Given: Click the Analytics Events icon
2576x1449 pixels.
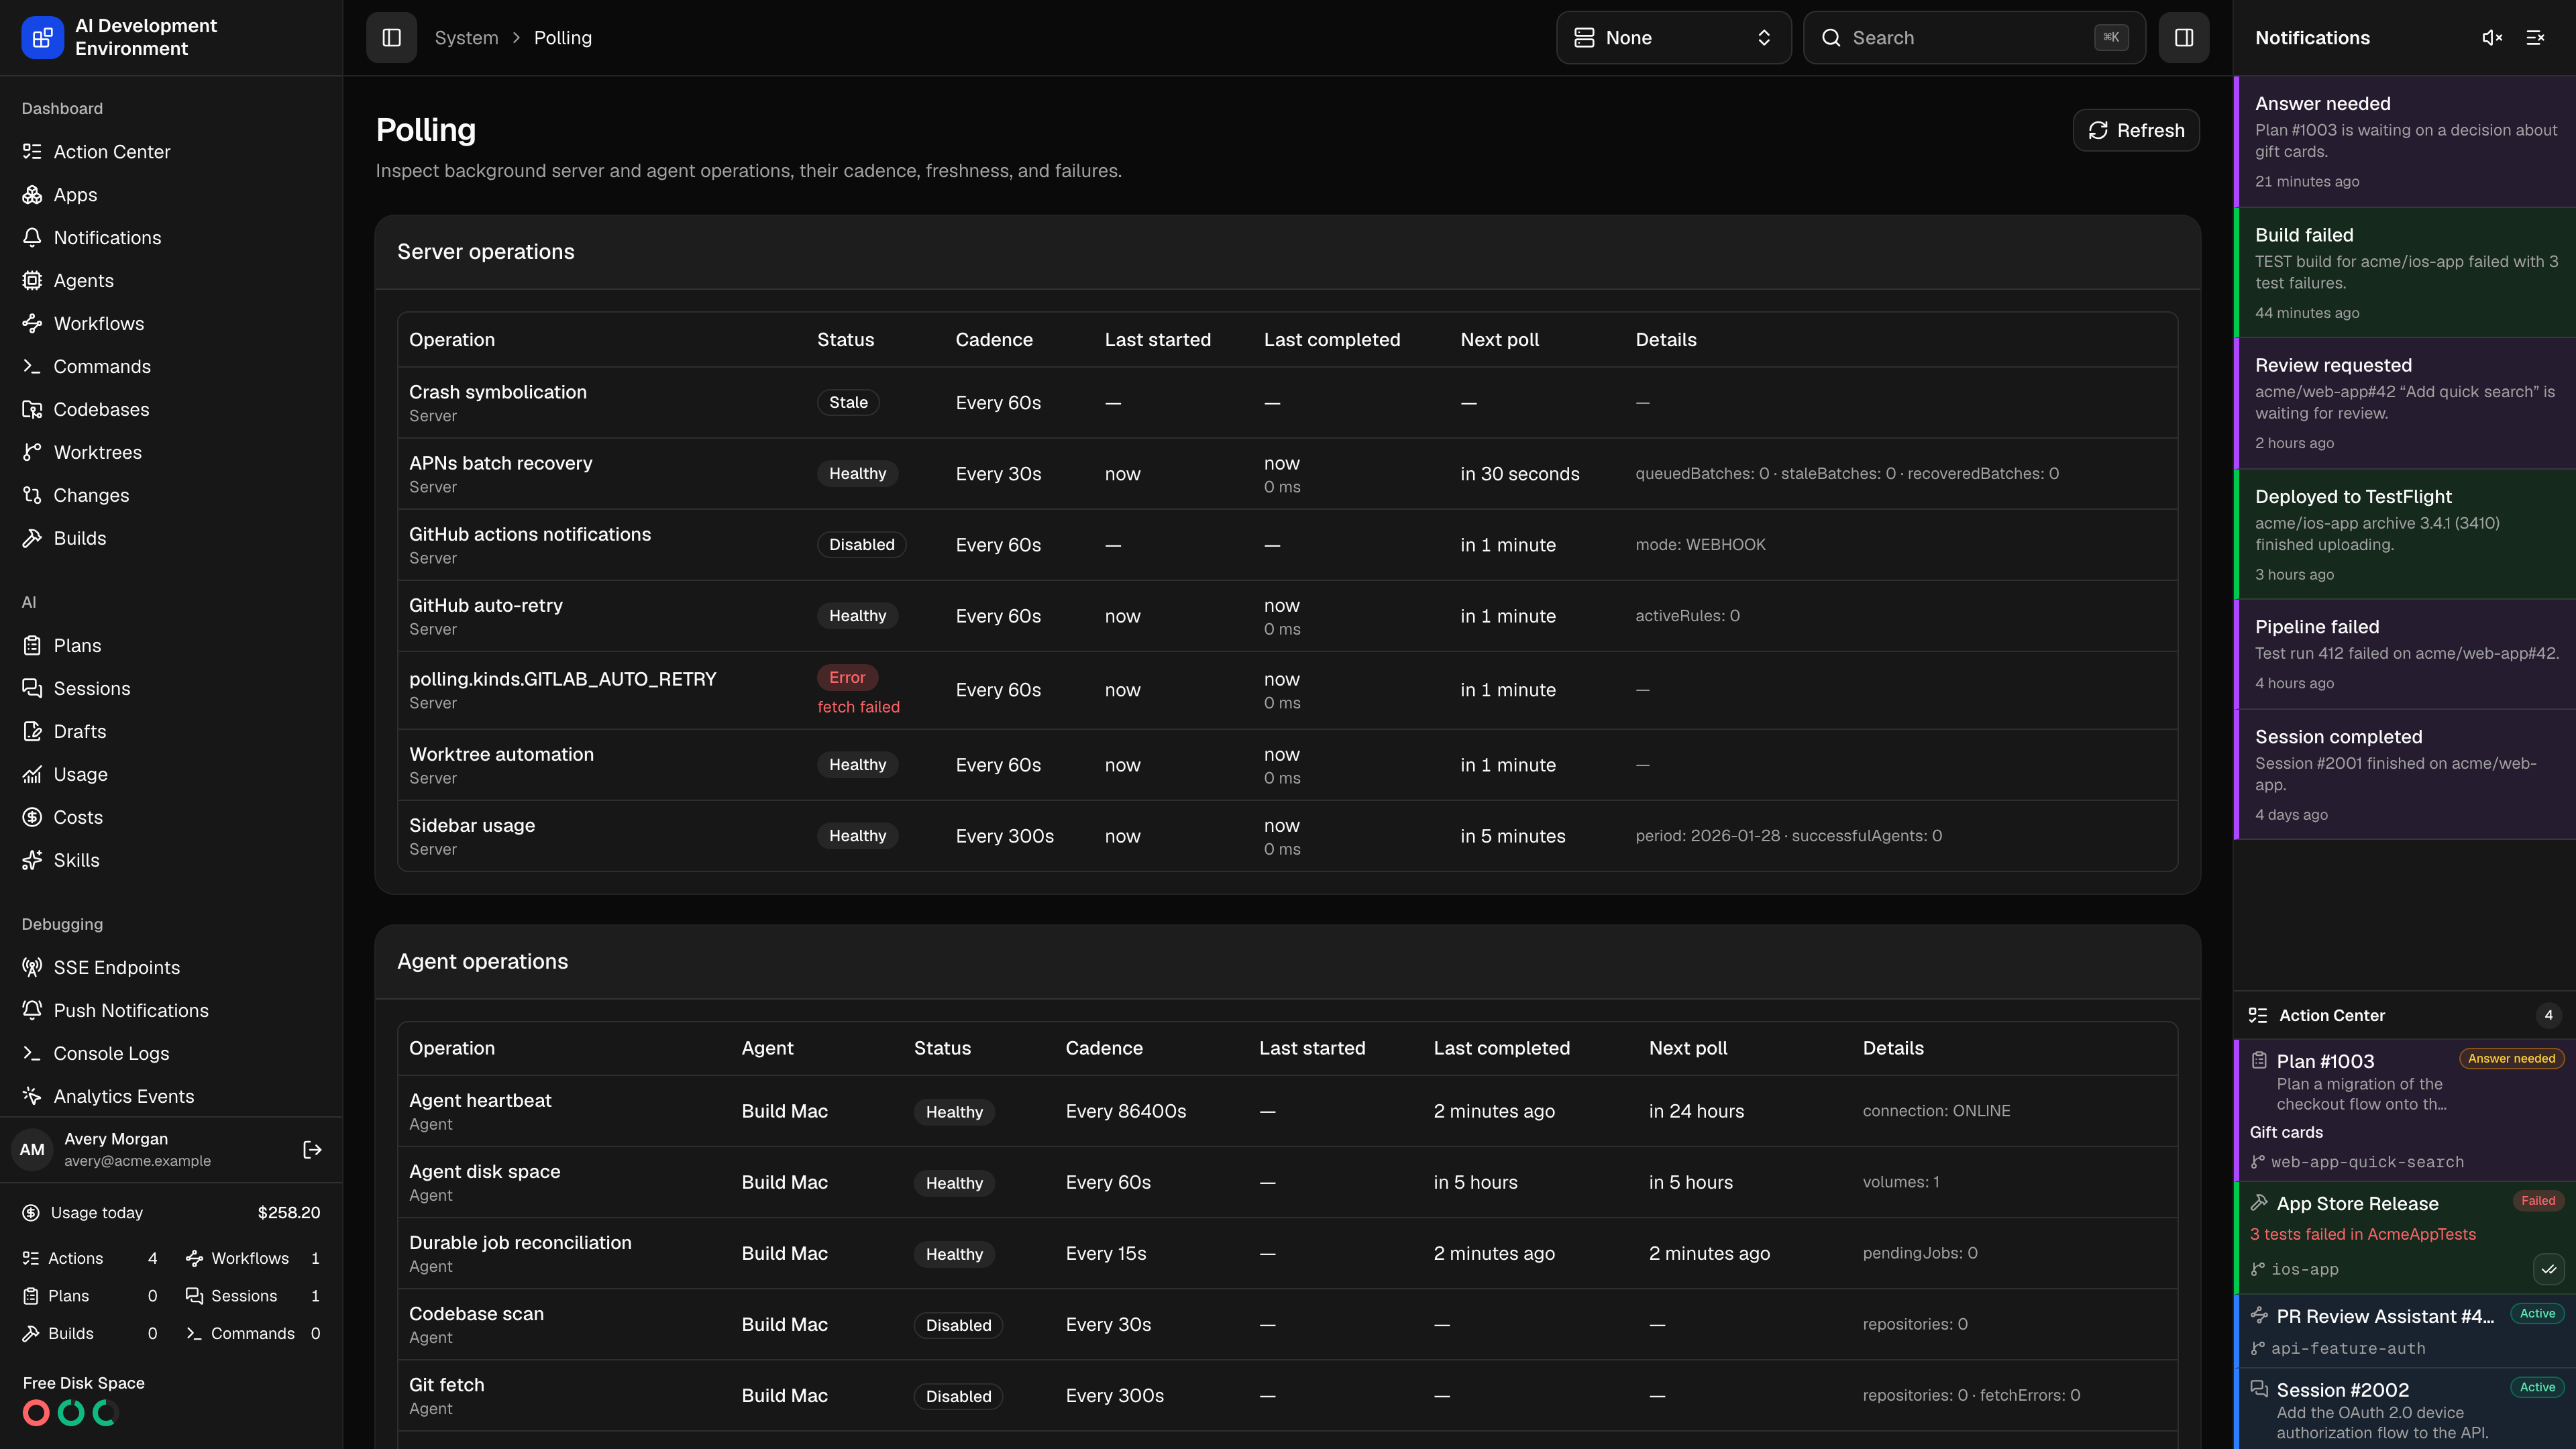Looking at the screenshot, I should pyautogui.click(x=32, y=1097).
